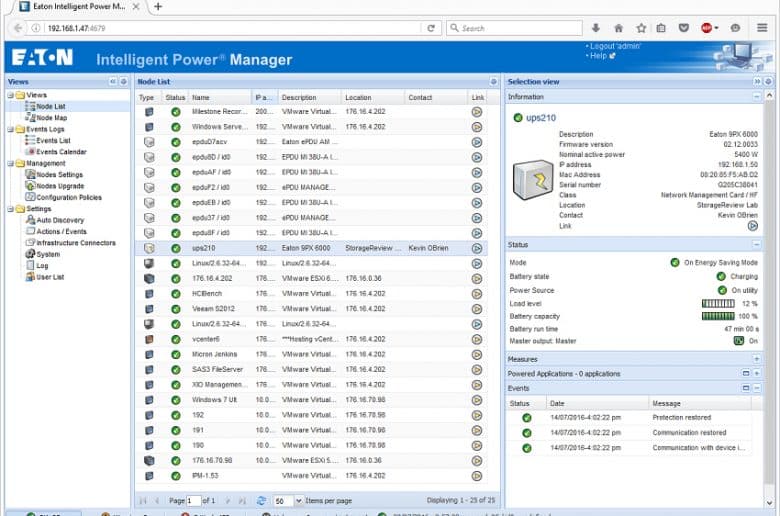Click page number input field
The image size is (780, 516).
point(194,501)
